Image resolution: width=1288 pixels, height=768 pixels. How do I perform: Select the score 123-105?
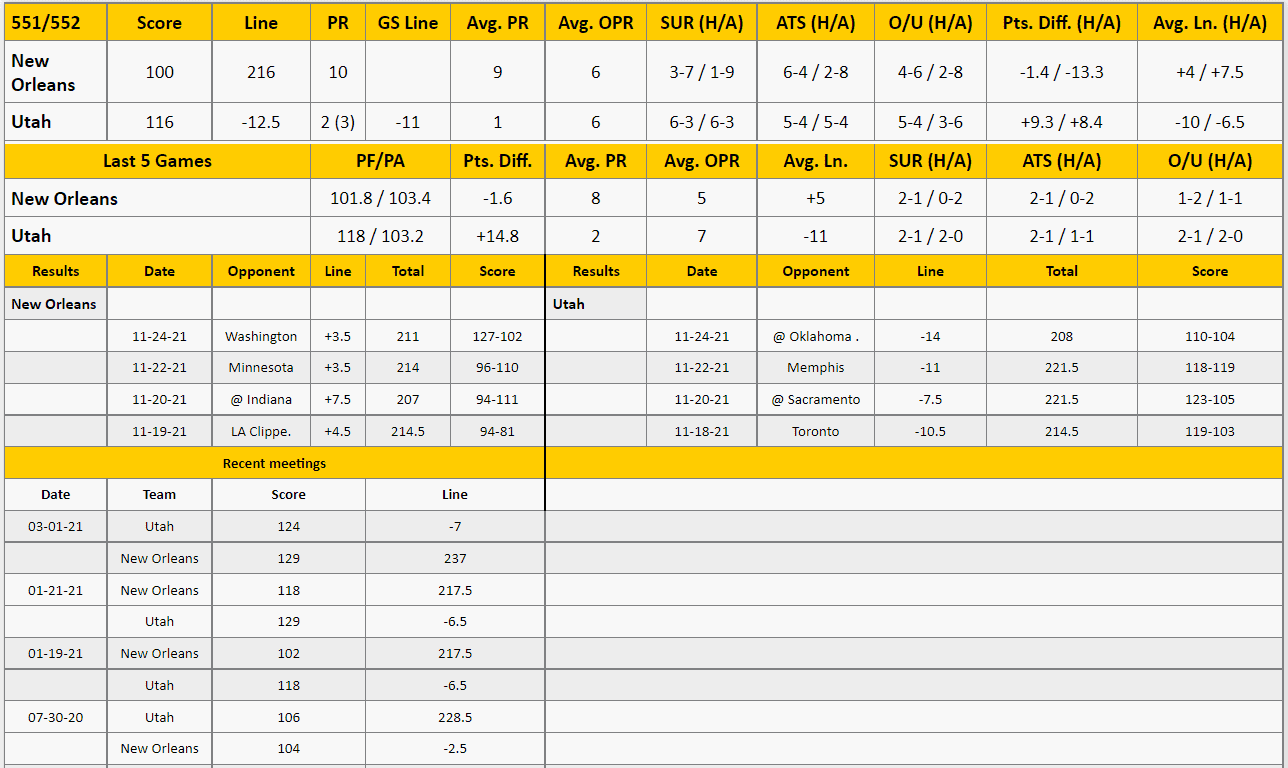[1210, 399]
